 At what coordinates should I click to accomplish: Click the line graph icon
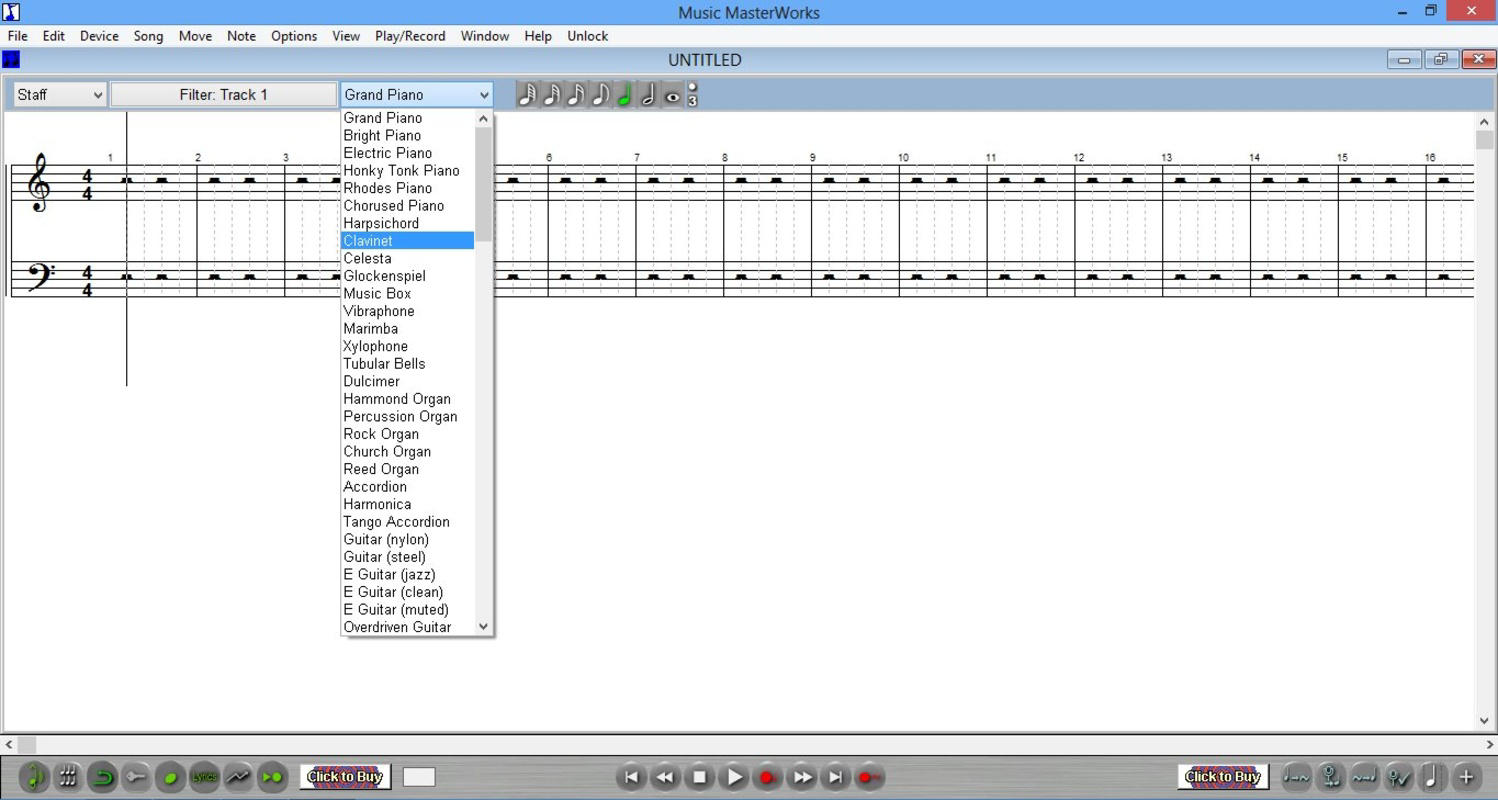pos(238,777)
